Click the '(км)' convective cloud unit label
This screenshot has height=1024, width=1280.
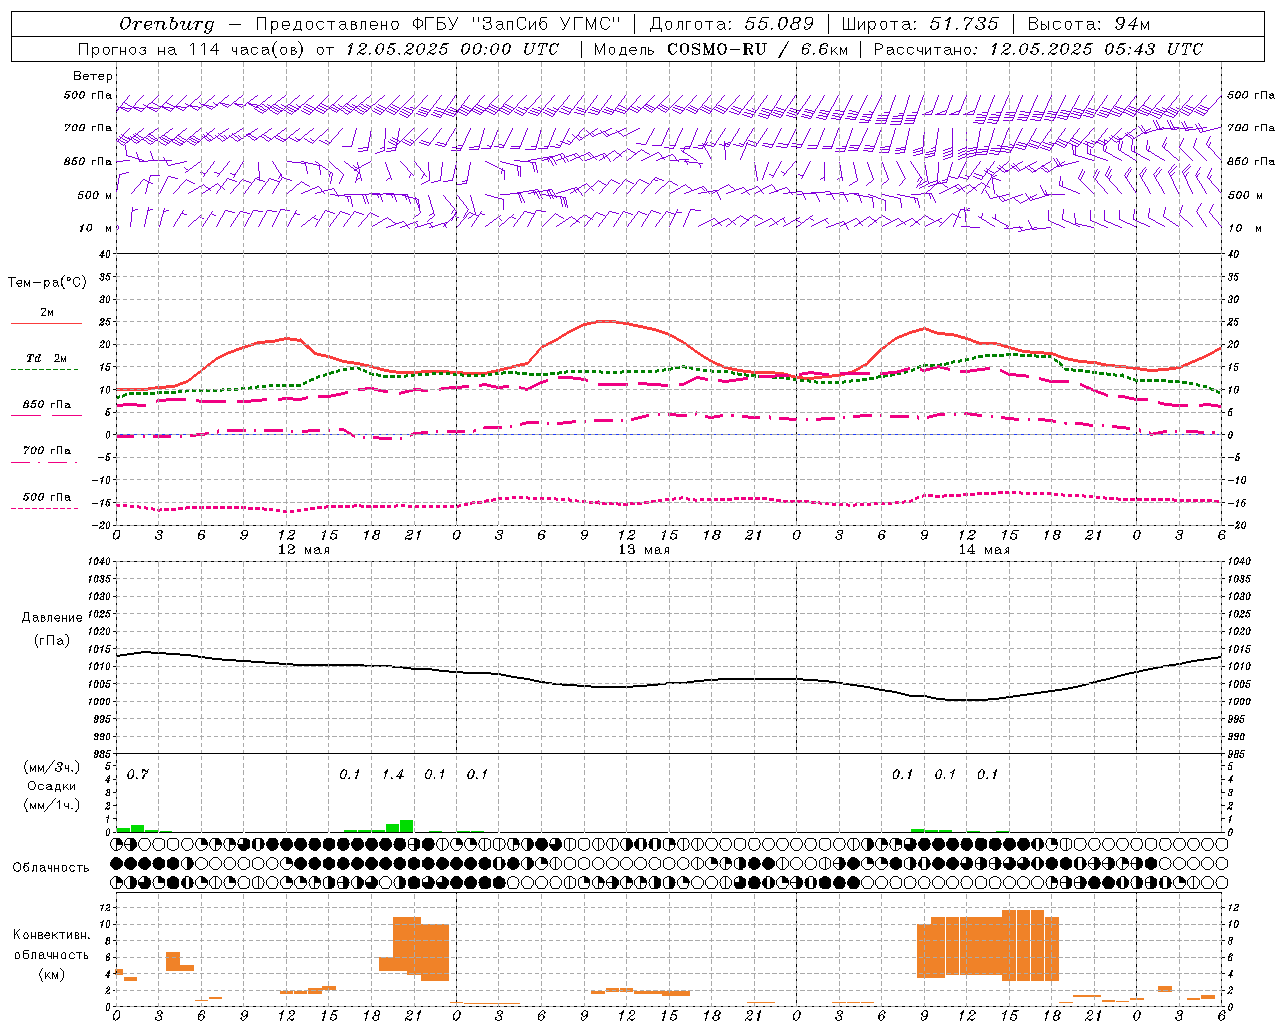(x=51, y=973)
